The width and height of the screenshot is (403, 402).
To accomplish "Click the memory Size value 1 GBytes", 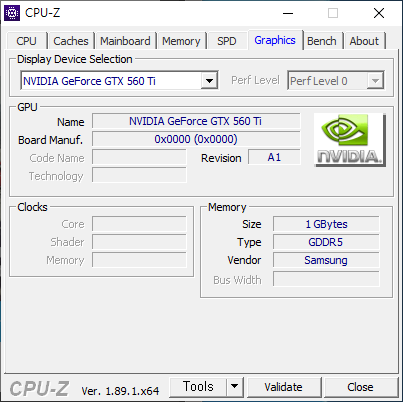I will [326, 224].
